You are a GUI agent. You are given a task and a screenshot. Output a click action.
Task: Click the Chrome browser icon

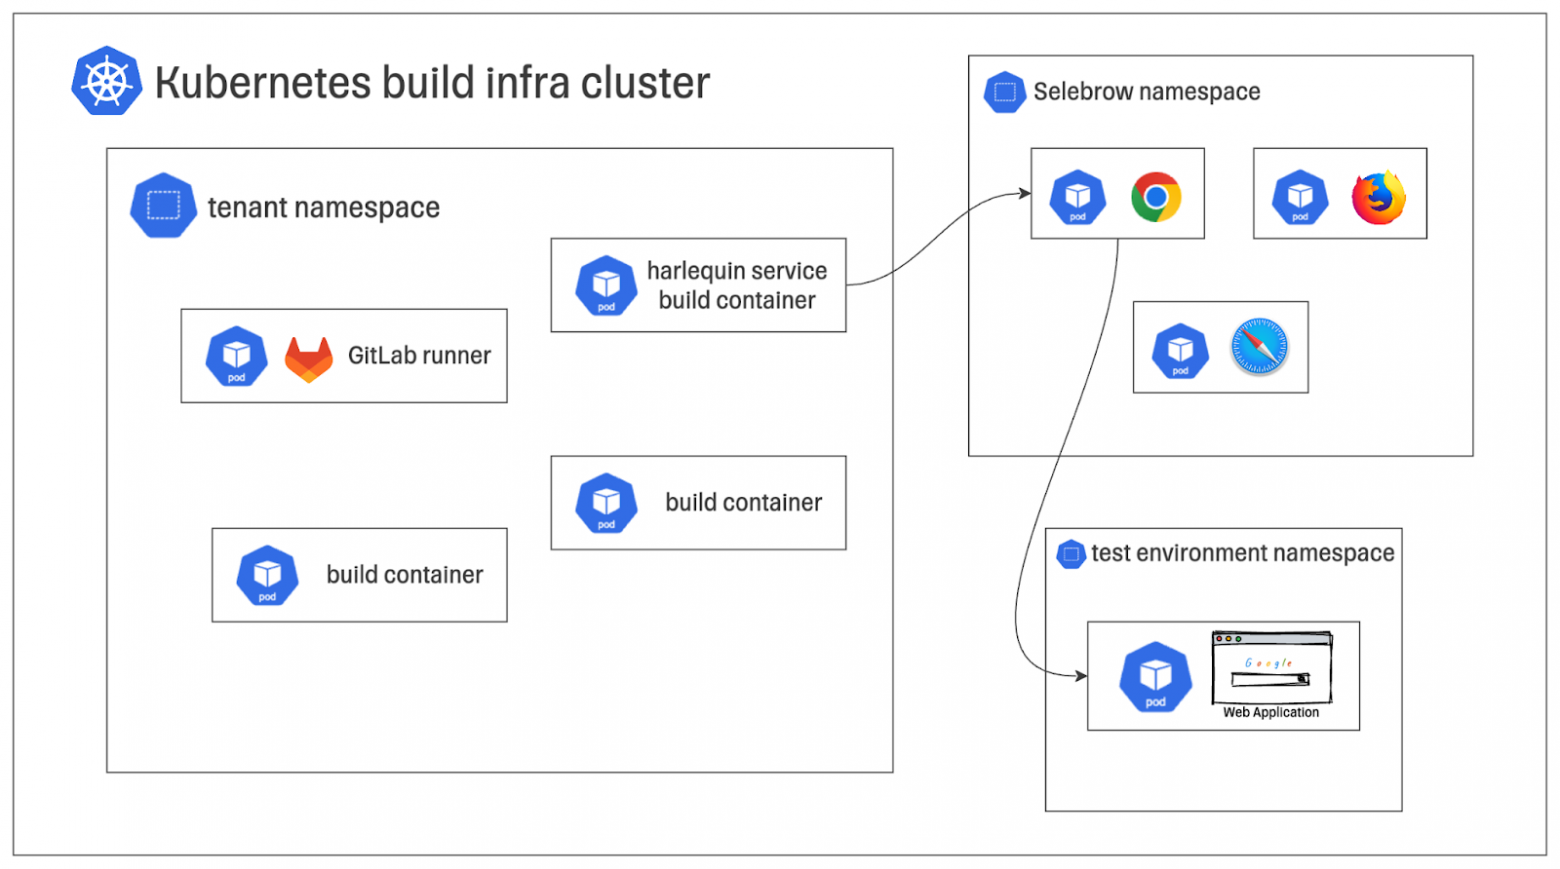click(x=1156, y=197)
